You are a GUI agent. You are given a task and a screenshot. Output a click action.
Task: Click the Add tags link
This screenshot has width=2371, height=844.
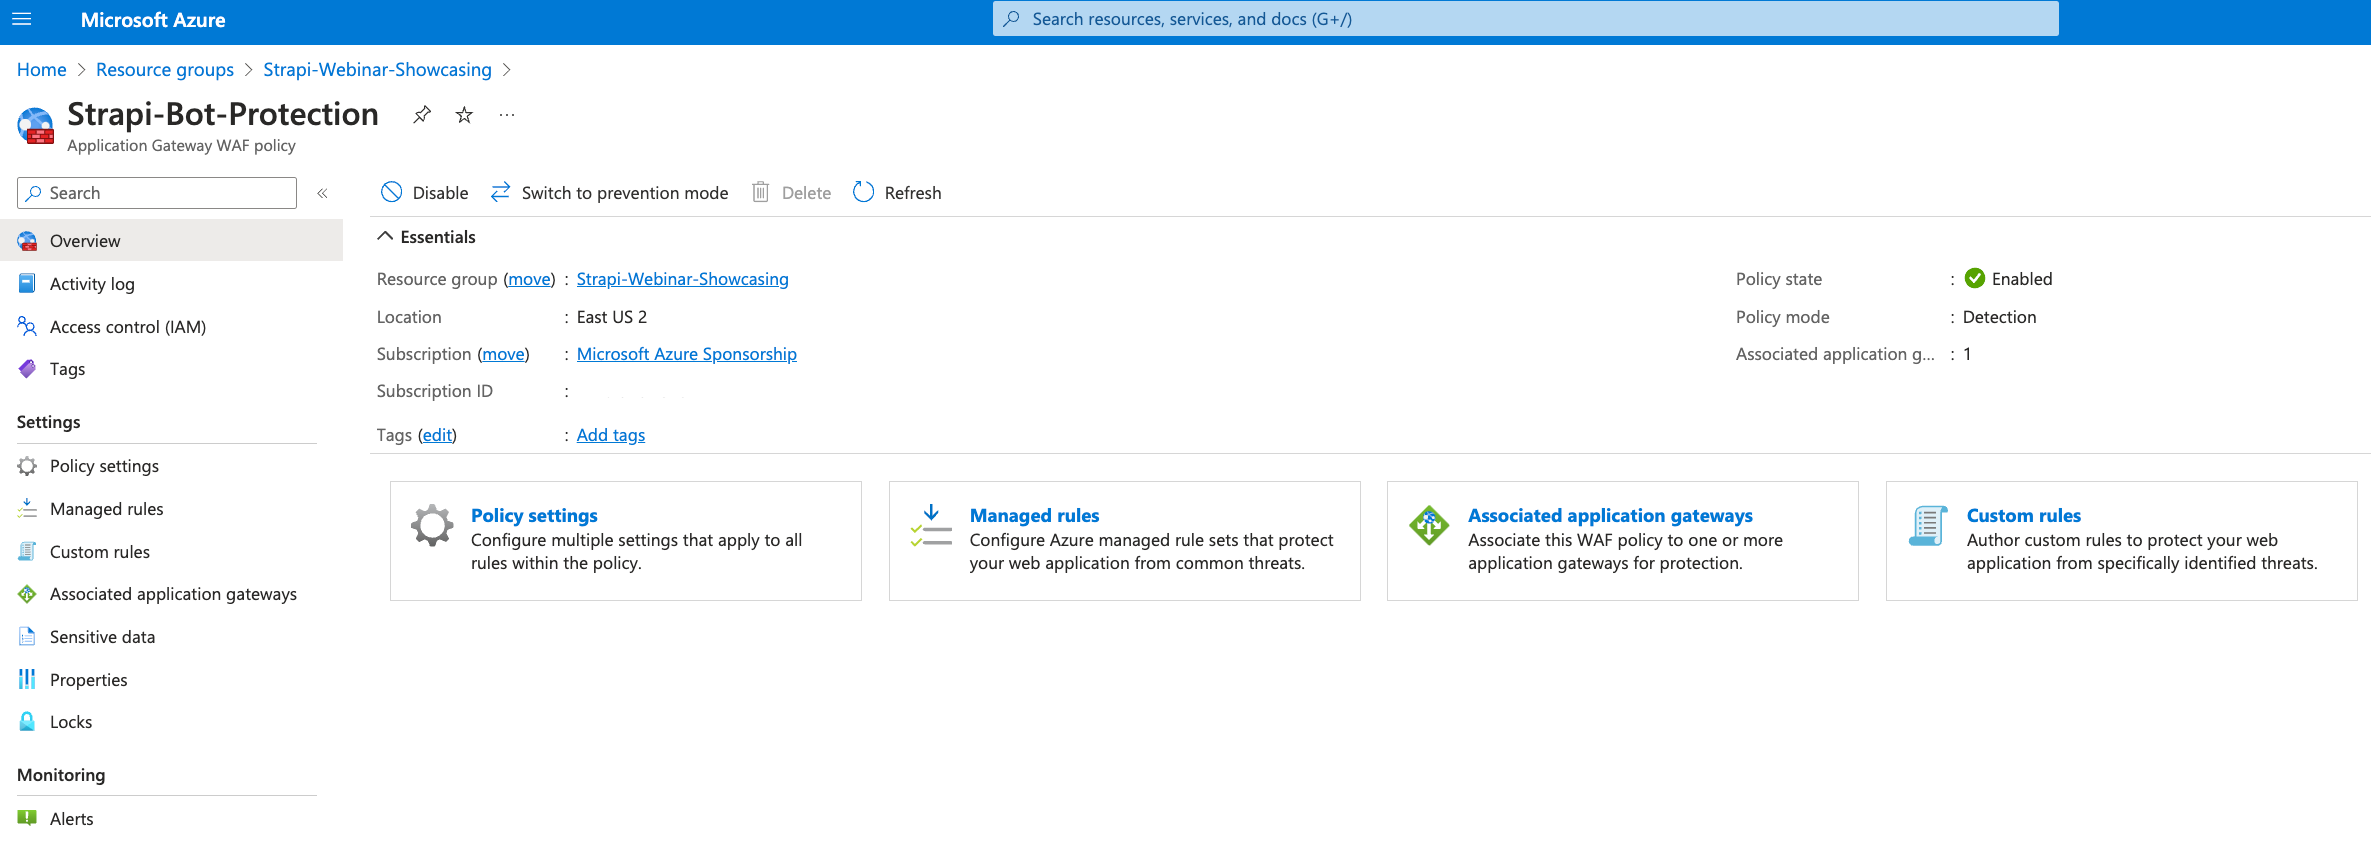pos(611,435)
